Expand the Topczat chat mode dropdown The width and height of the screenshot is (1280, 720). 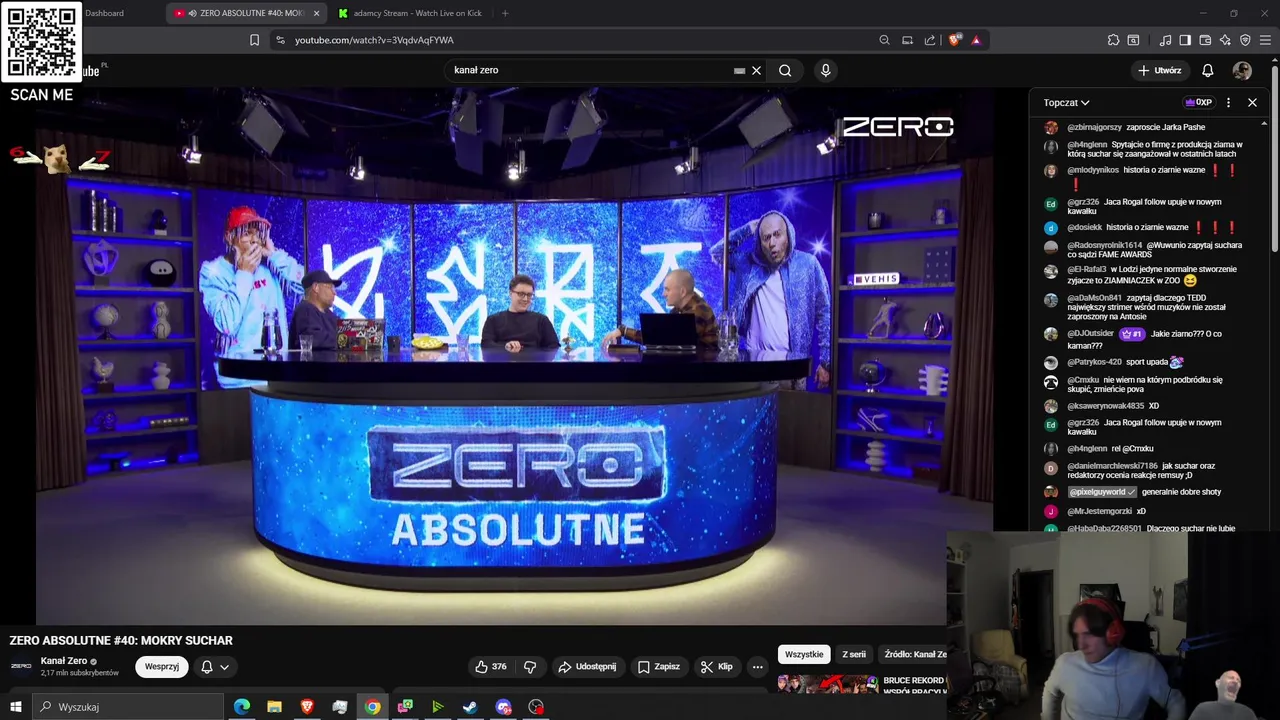(1067, 102)
